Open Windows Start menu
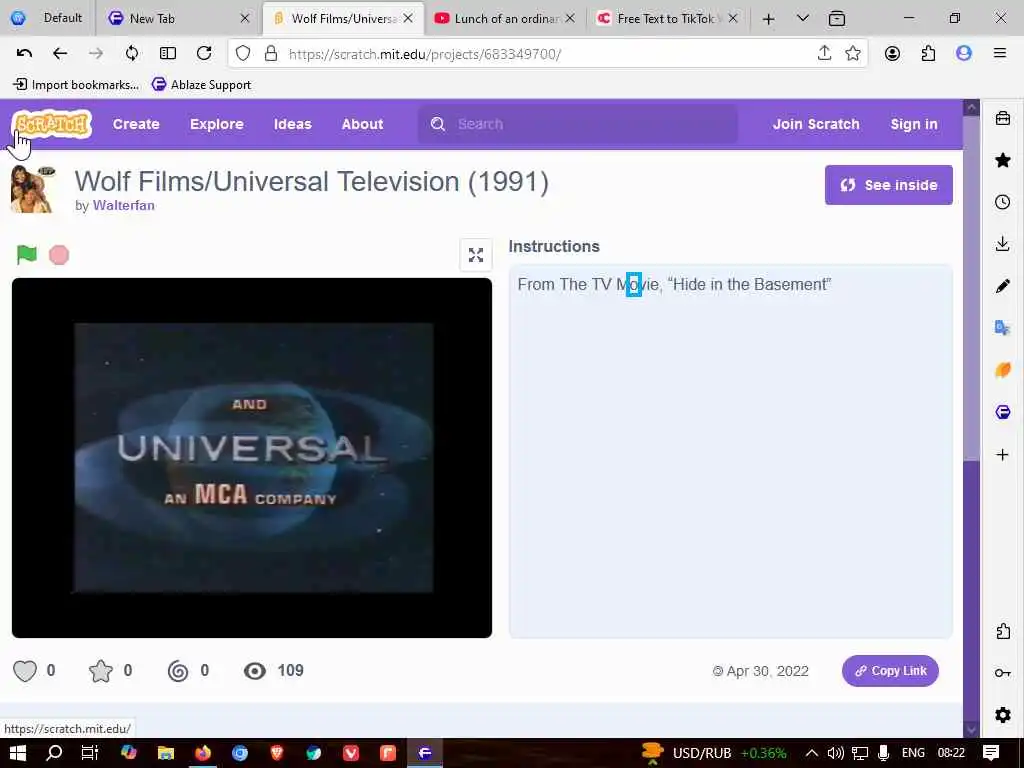 pyautogui.click(x=18, y=753)
